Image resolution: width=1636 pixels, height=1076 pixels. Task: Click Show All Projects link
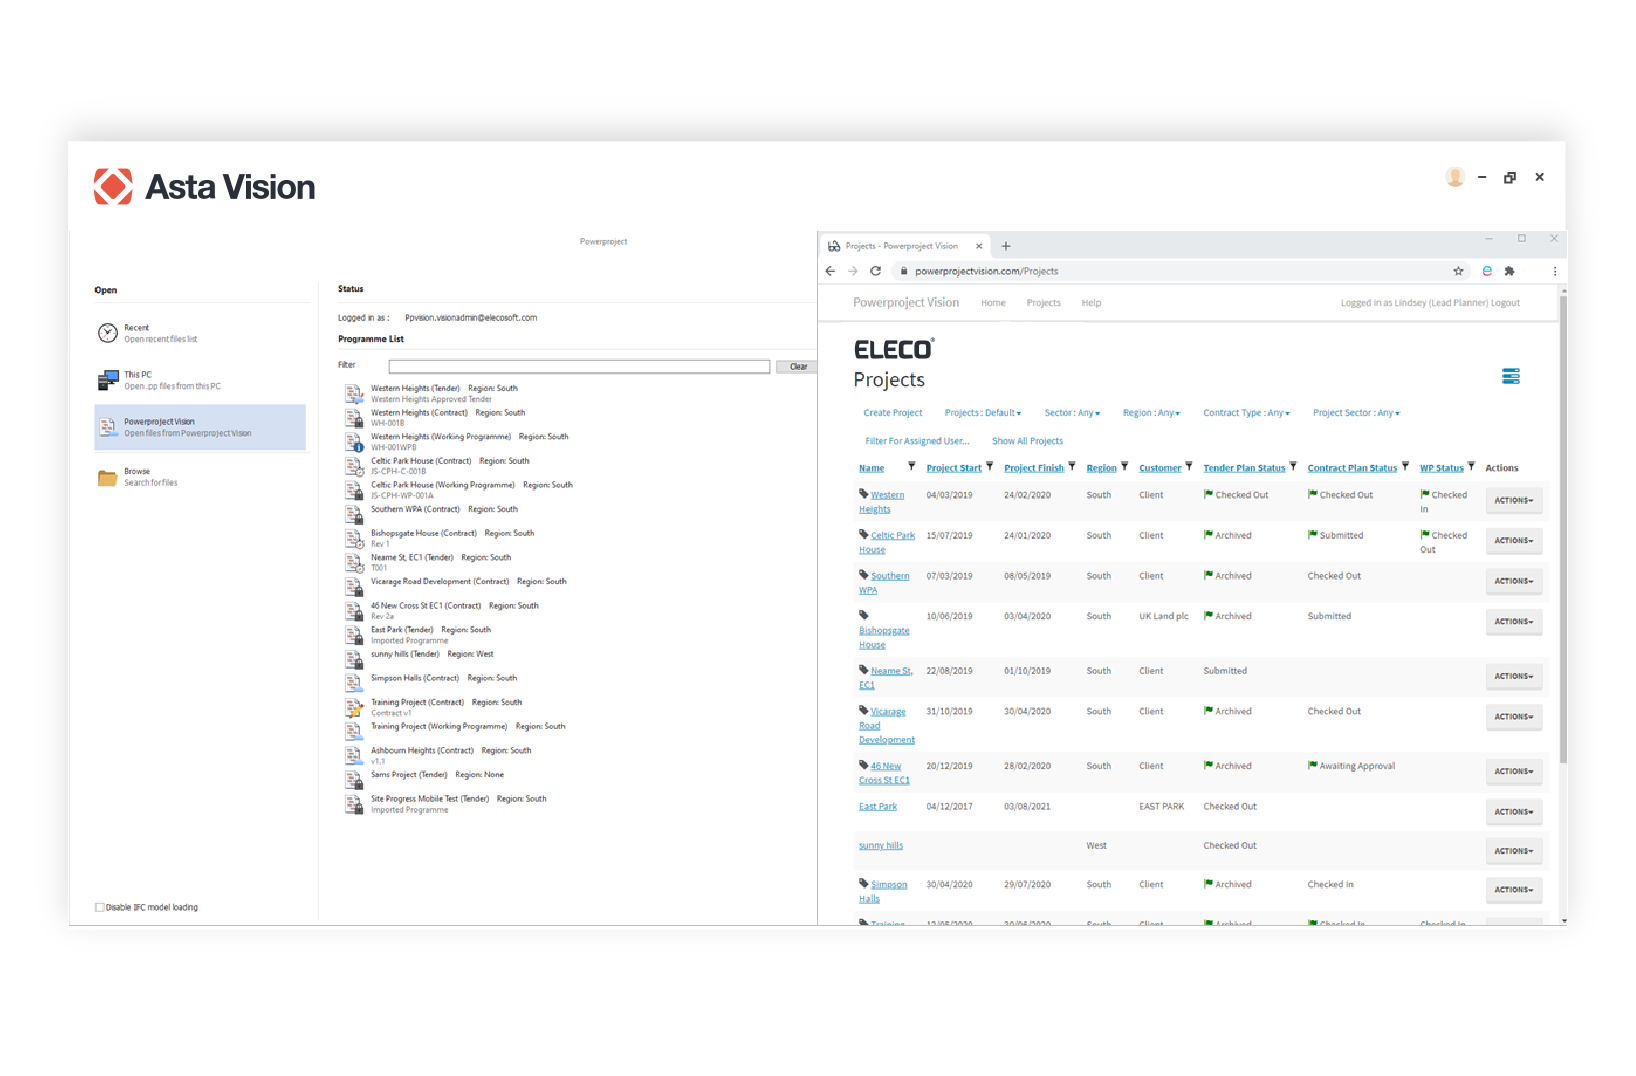point(1027,441)
